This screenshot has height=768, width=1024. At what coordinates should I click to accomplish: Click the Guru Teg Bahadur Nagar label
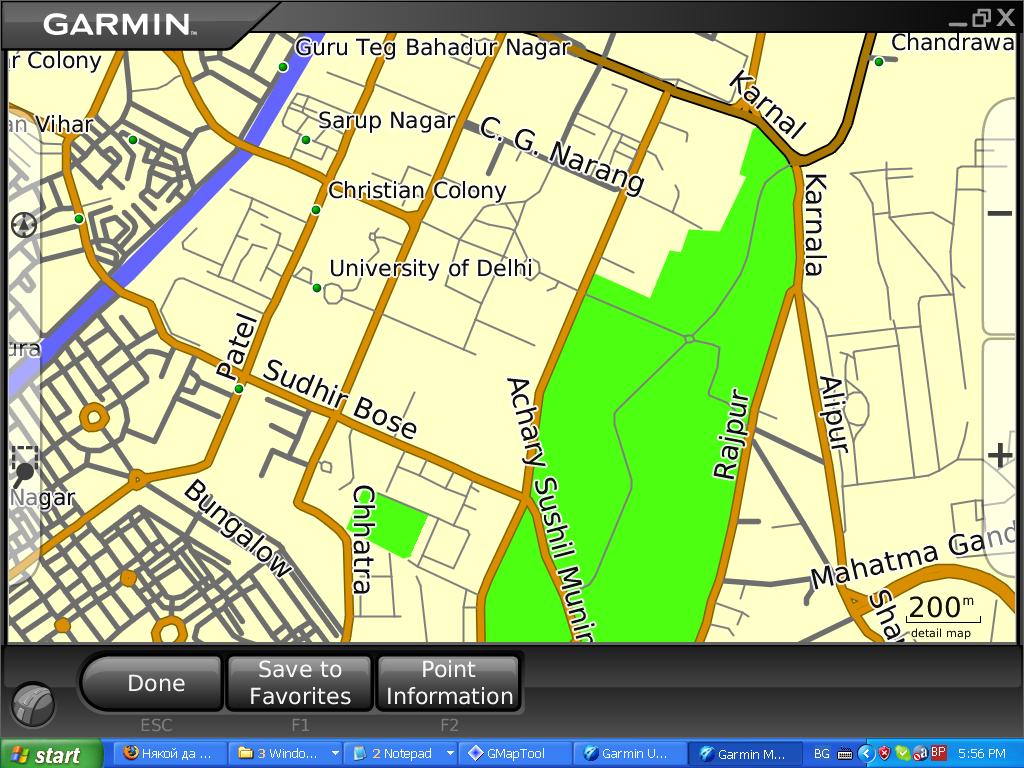pyautogui.click(x=434, y=48)
